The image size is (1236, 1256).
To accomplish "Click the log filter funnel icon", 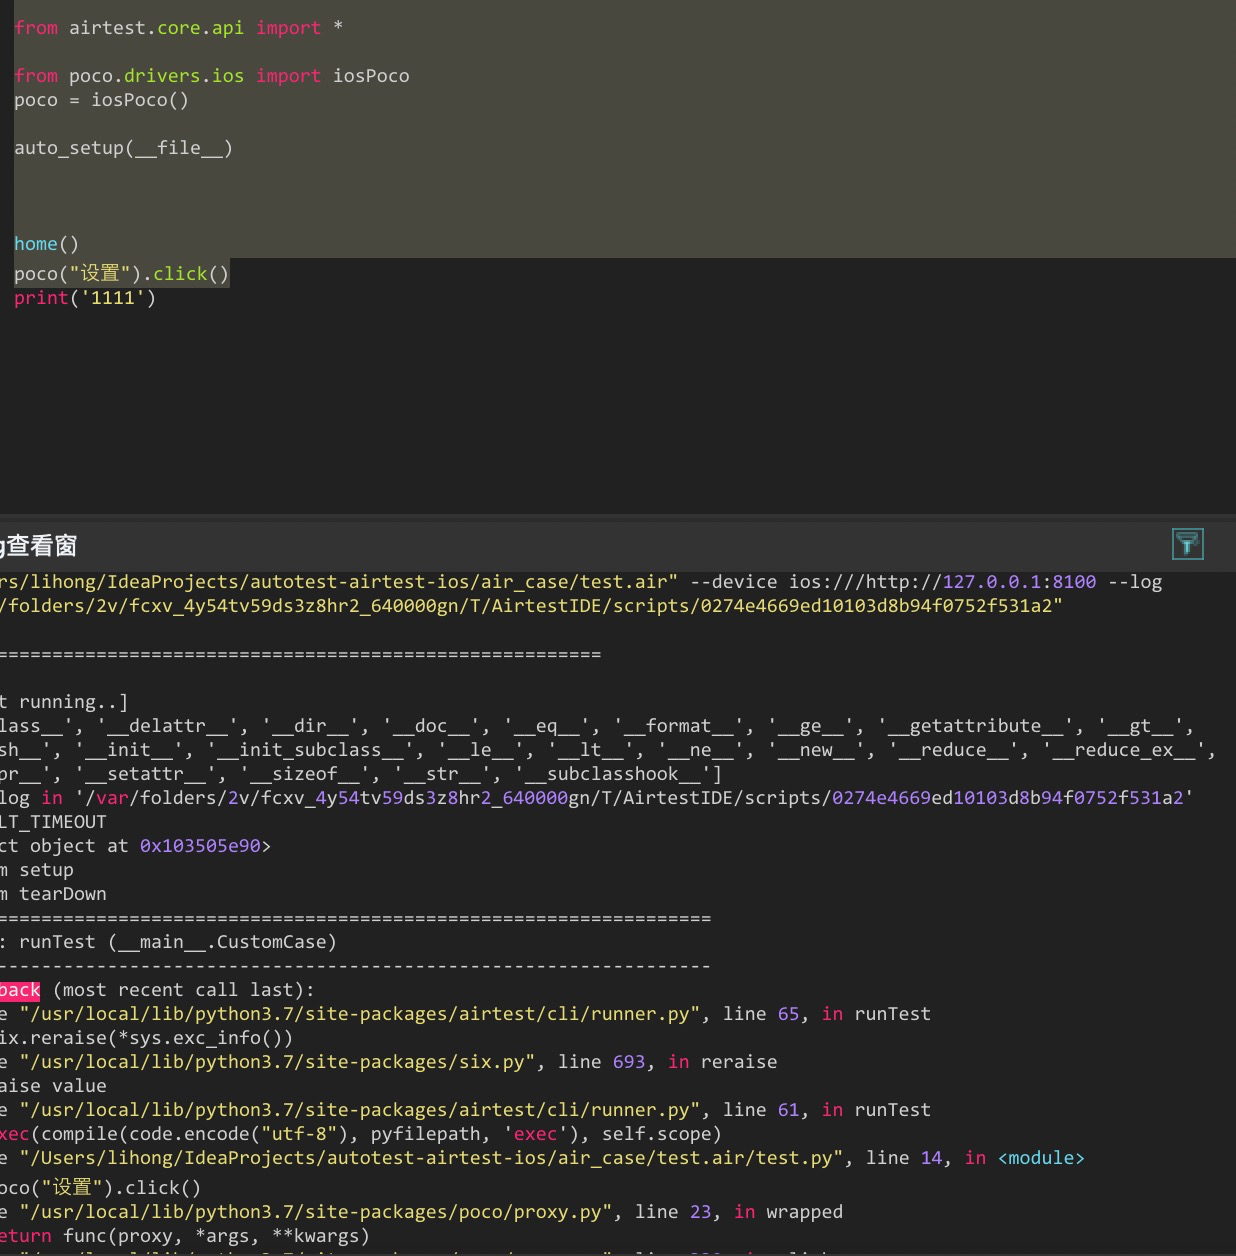I will click(x=1188, y=544).
